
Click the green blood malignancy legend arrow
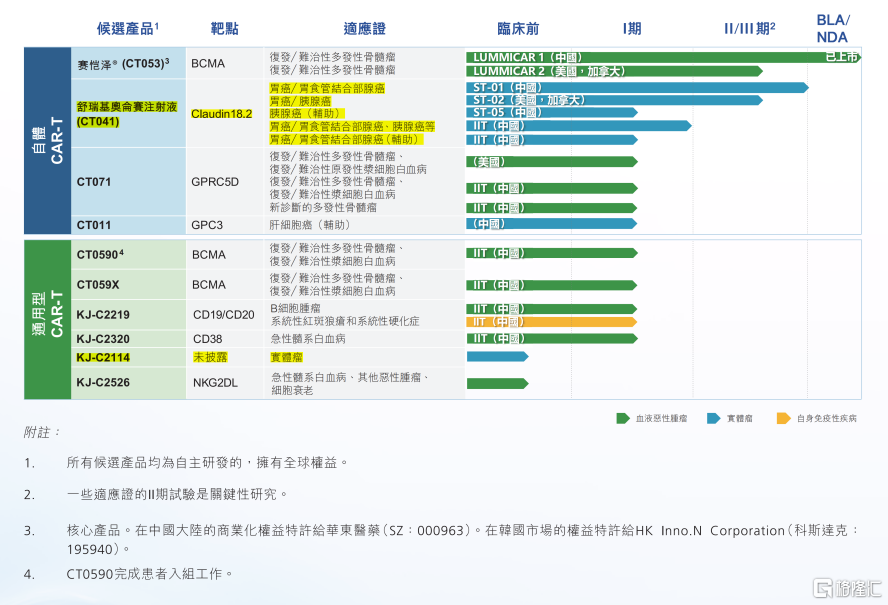coord(622,419)
